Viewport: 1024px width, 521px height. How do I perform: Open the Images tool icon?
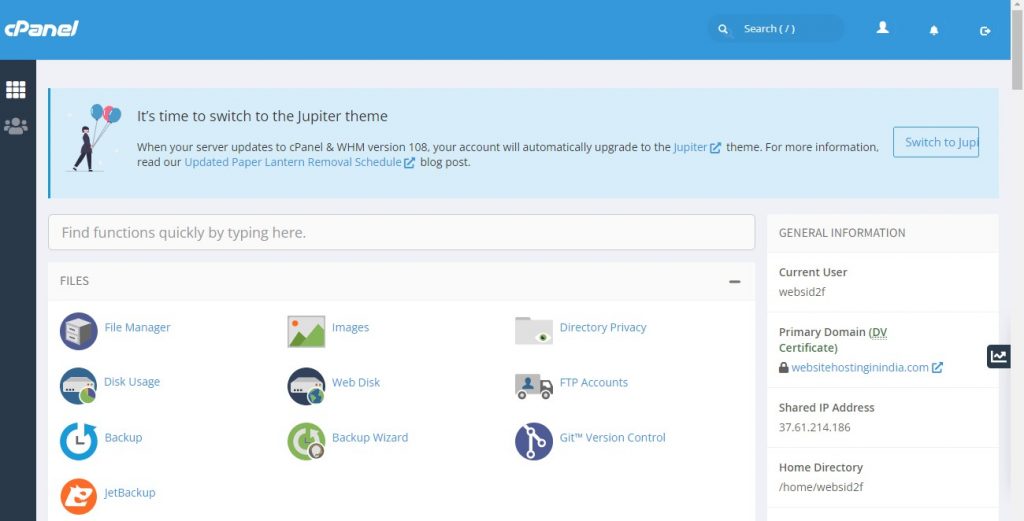pyautogui.click(x=306, y=330)
